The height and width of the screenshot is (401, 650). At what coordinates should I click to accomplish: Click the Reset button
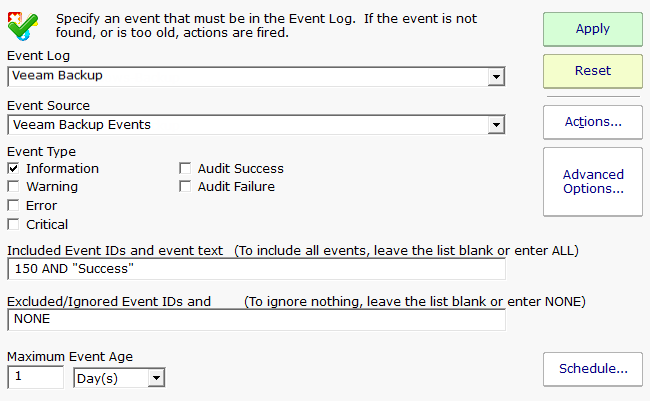click(x=593, y=71)
